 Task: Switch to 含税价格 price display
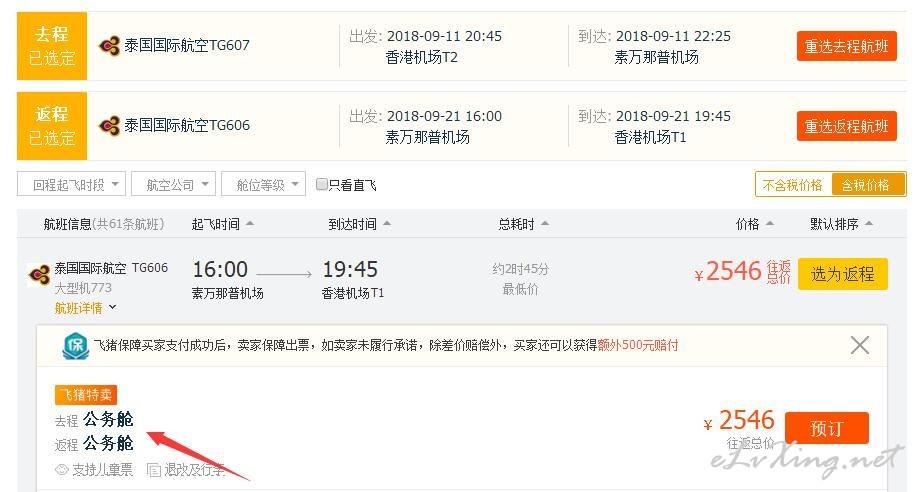click(867, 185)
